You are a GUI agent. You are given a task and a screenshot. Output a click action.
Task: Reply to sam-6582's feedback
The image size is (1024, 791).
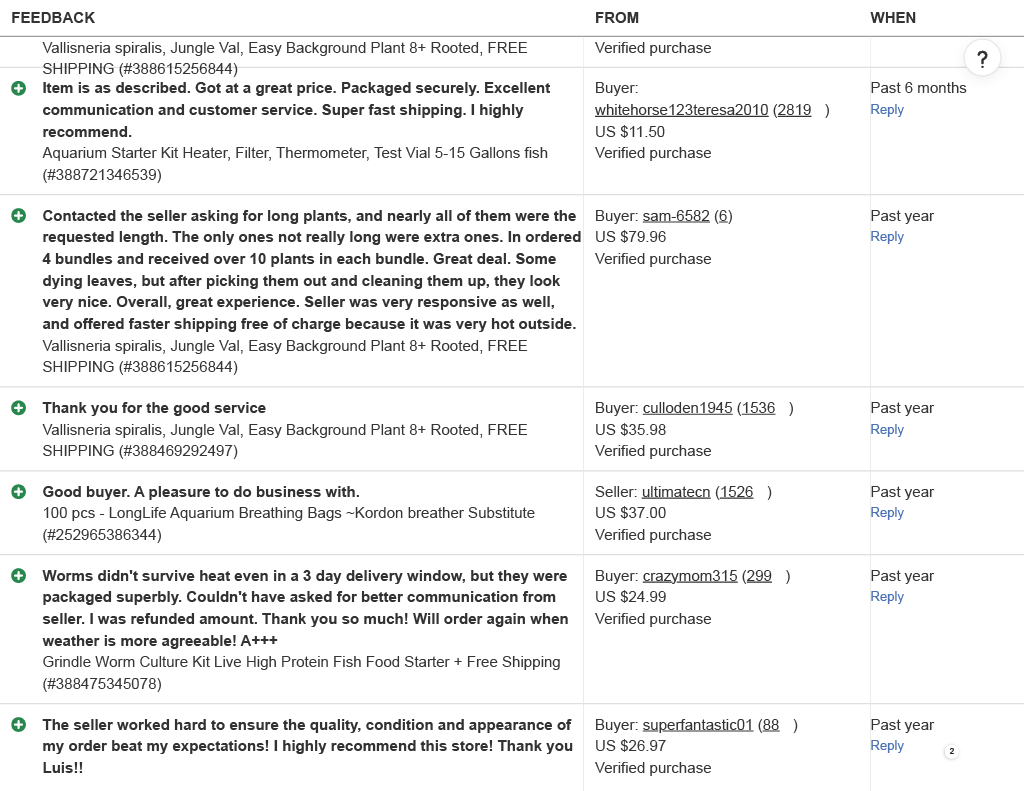click(x=887, y=237)
